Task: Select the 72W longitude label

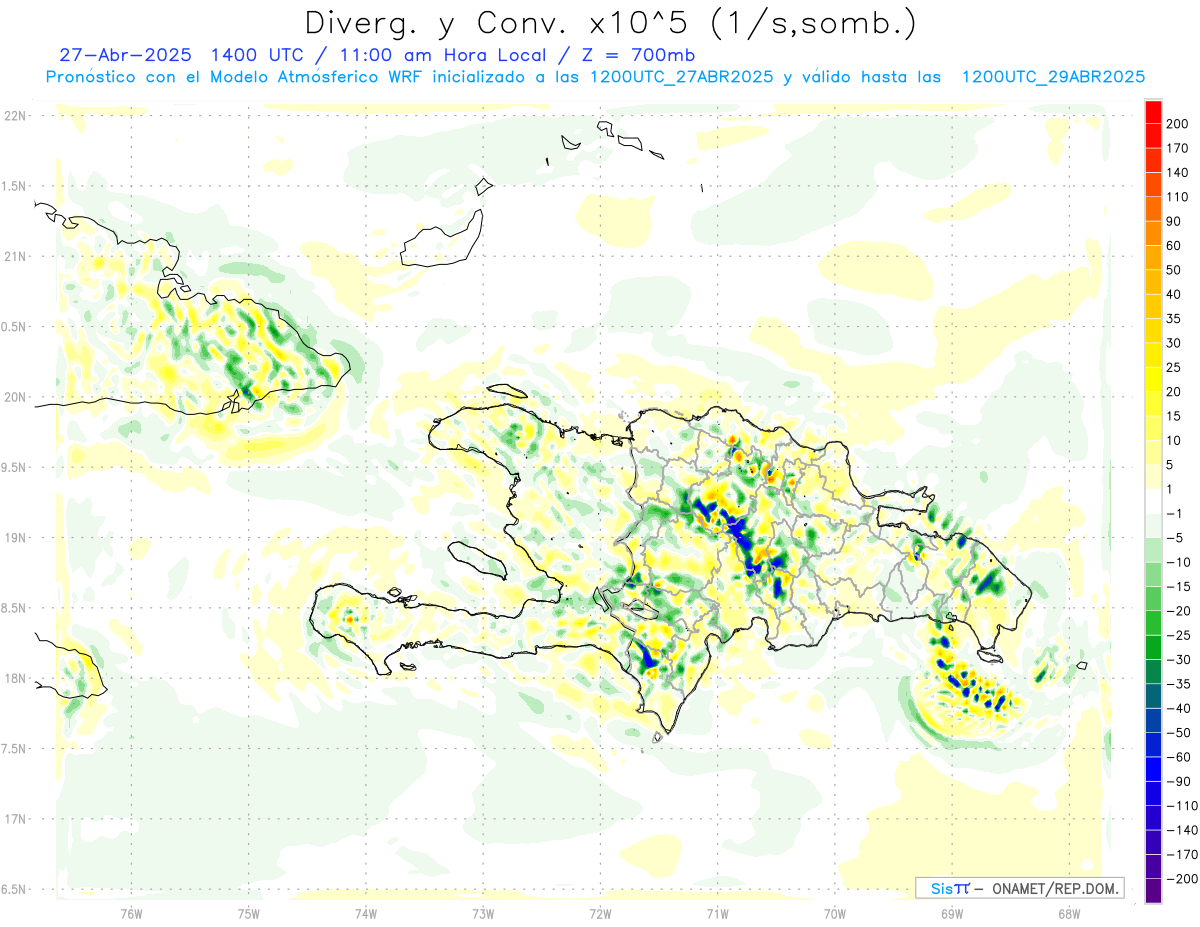Action: click(600, 912)
